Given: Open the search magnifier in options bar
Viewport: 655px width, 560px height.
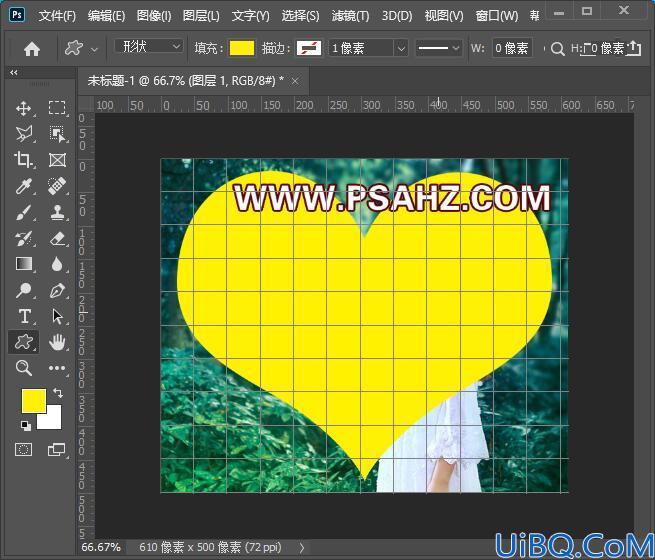Looking at the screenshot, I should (557, 49).
